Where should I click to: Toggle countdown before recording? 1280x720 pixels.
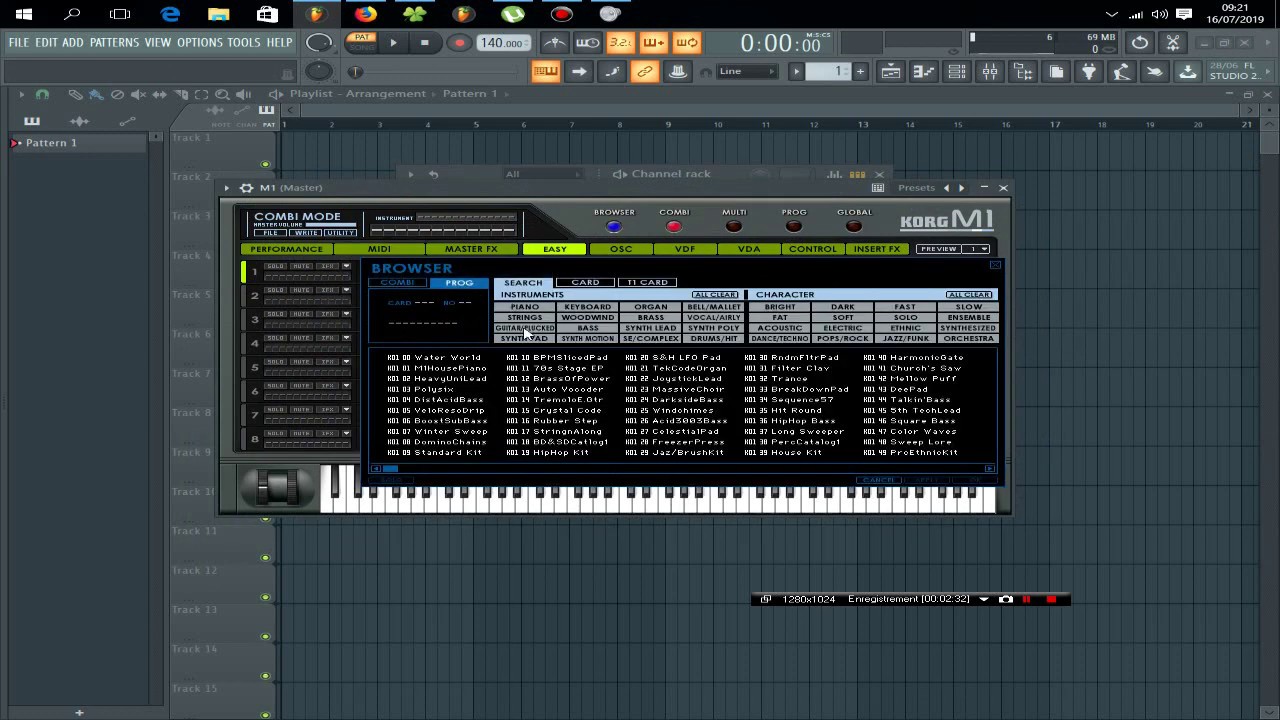tap(621, 43)
